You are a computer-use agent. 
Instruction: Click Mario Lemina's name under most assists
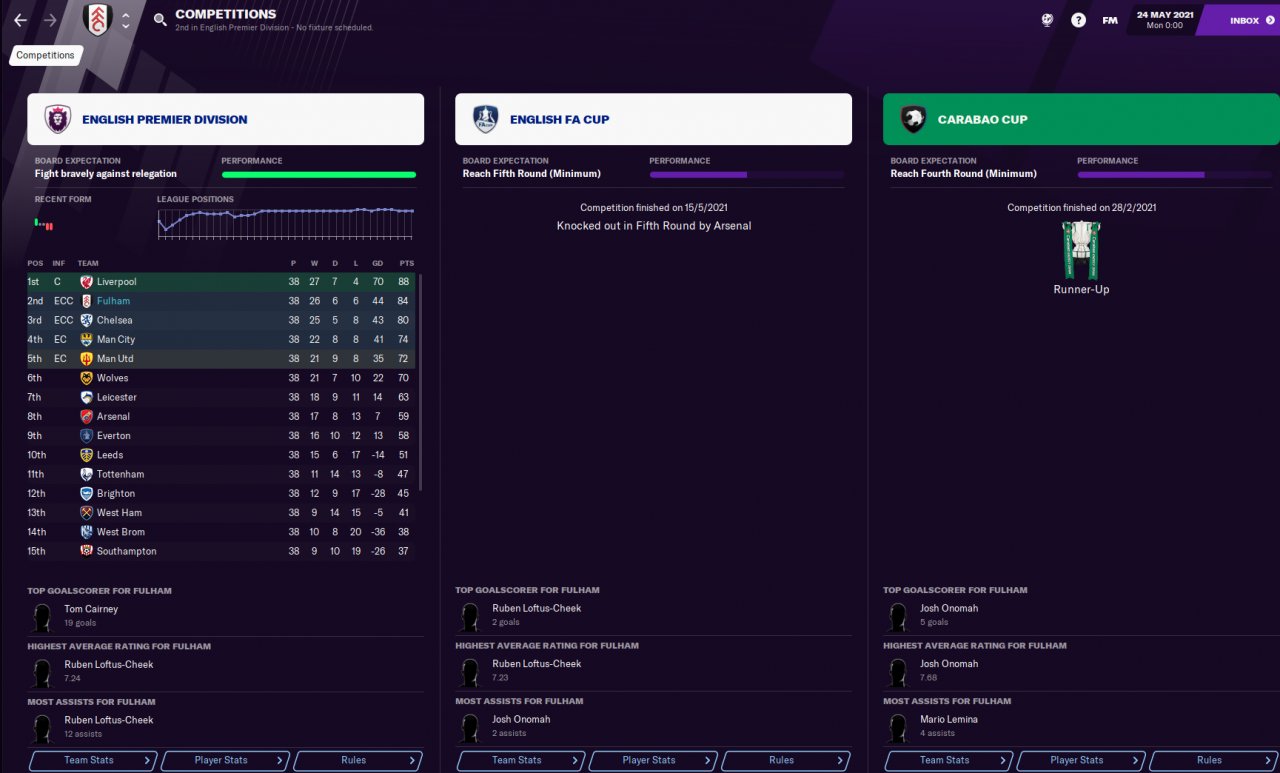pos(949,720)
